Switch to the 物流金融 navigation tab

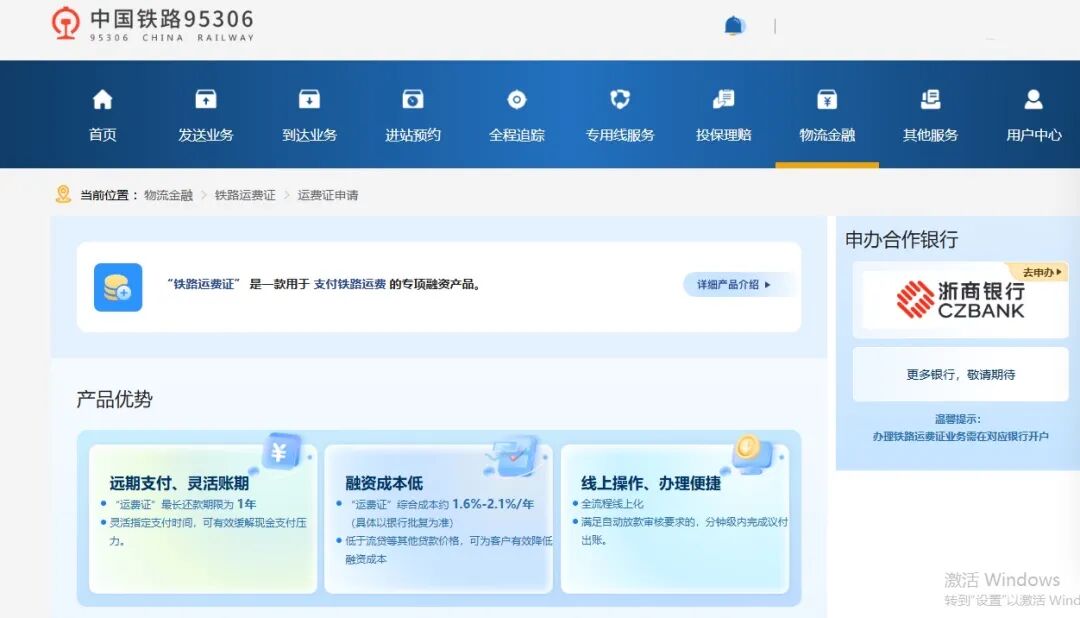[x=827, y=115]
